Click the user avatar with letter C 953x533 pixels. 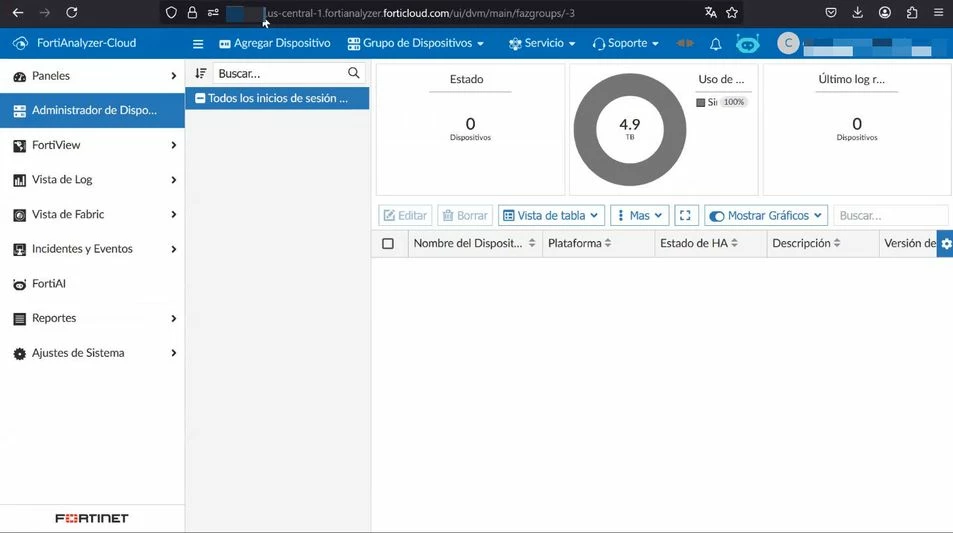tap(788, 43)
